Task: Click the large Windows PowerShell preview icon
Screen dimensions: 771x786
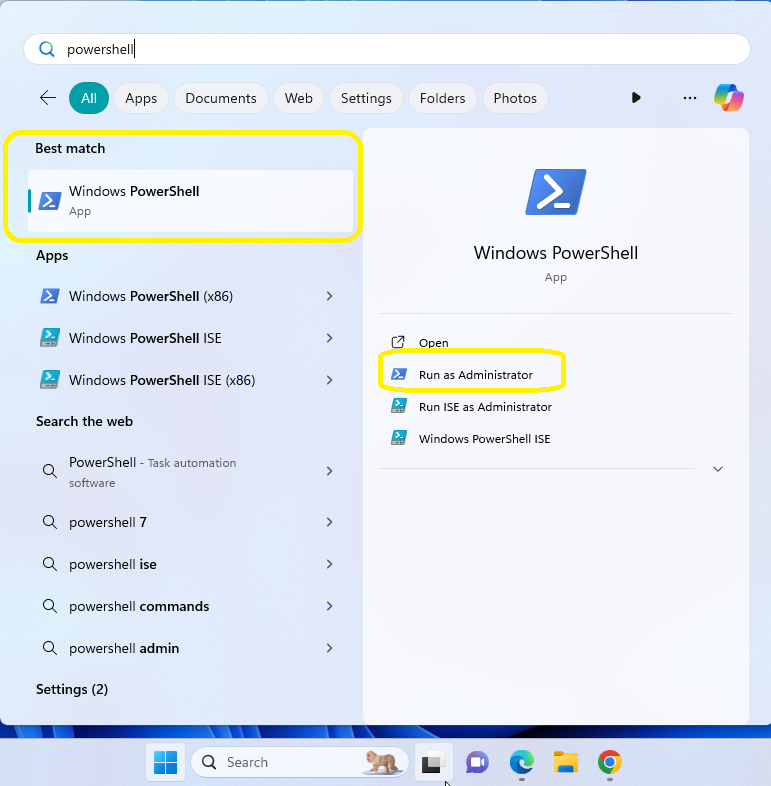Action: [x=556, y=192]
